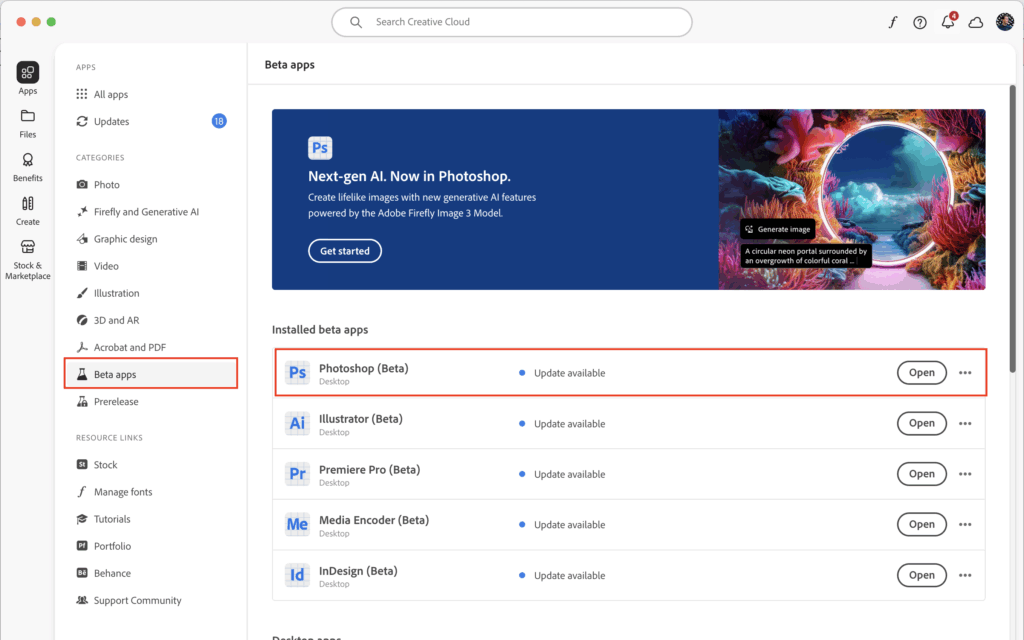Click the All apps grid icon
Viewport: 1024px width, 640px height.
(x=82, y=94)
